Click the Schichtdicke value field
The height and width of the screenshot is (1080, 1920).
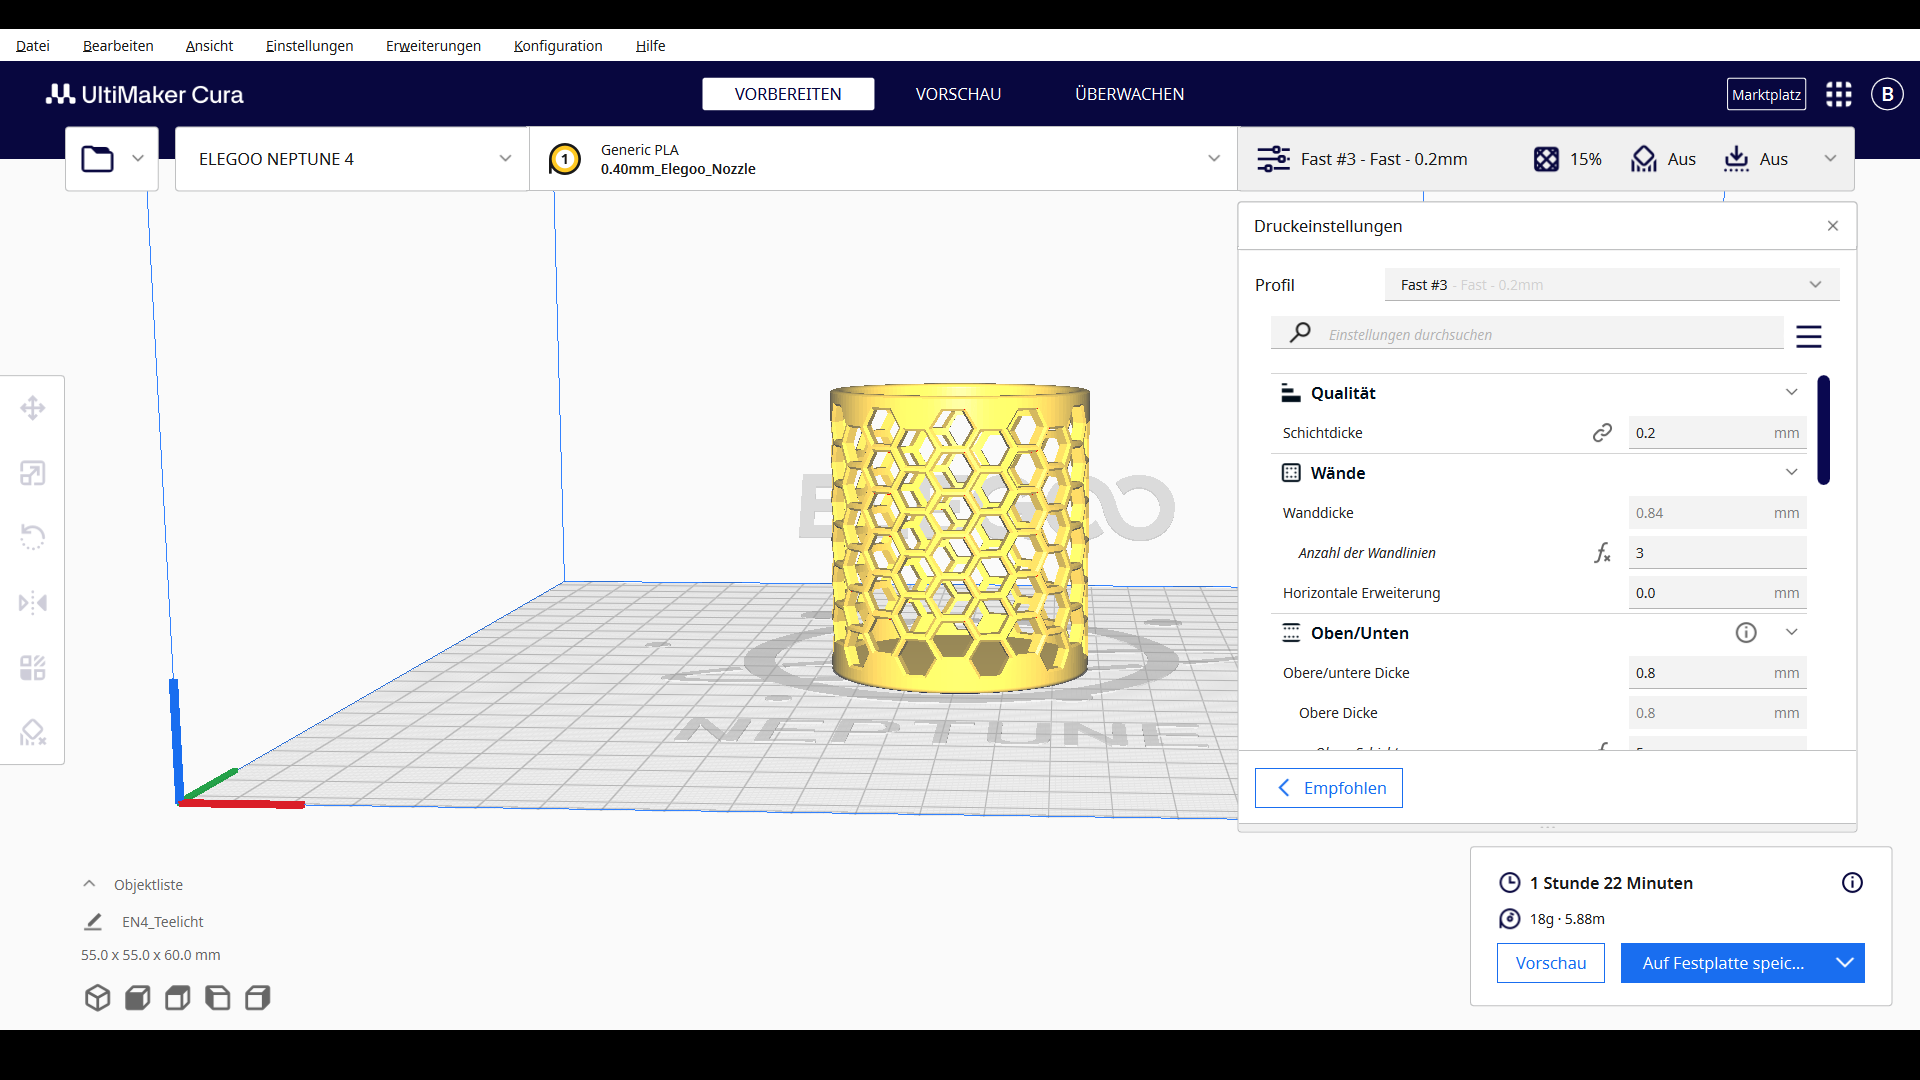click(x=1717, y=433)
